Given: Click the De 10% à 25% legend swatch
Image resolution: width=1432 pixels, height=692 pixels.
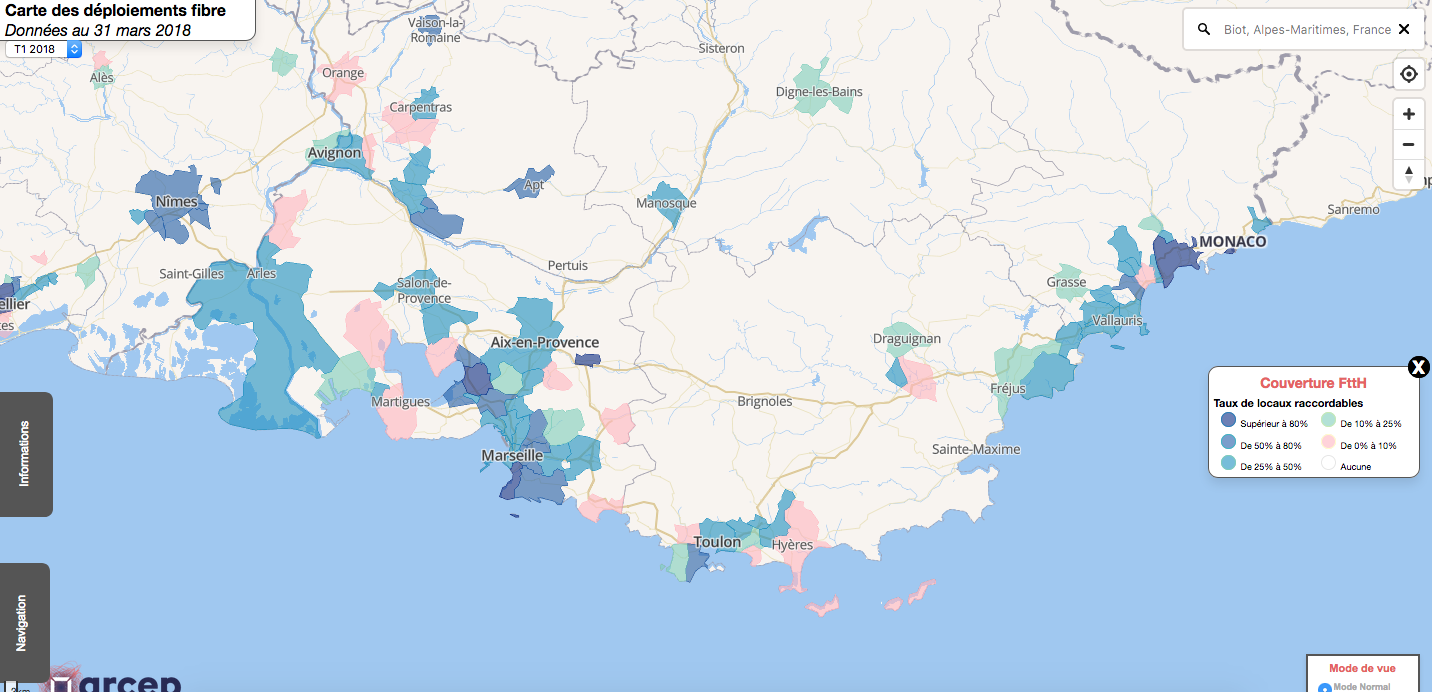Looking at the screenshot, I should pyautogui.click(x=1329, y=422).
